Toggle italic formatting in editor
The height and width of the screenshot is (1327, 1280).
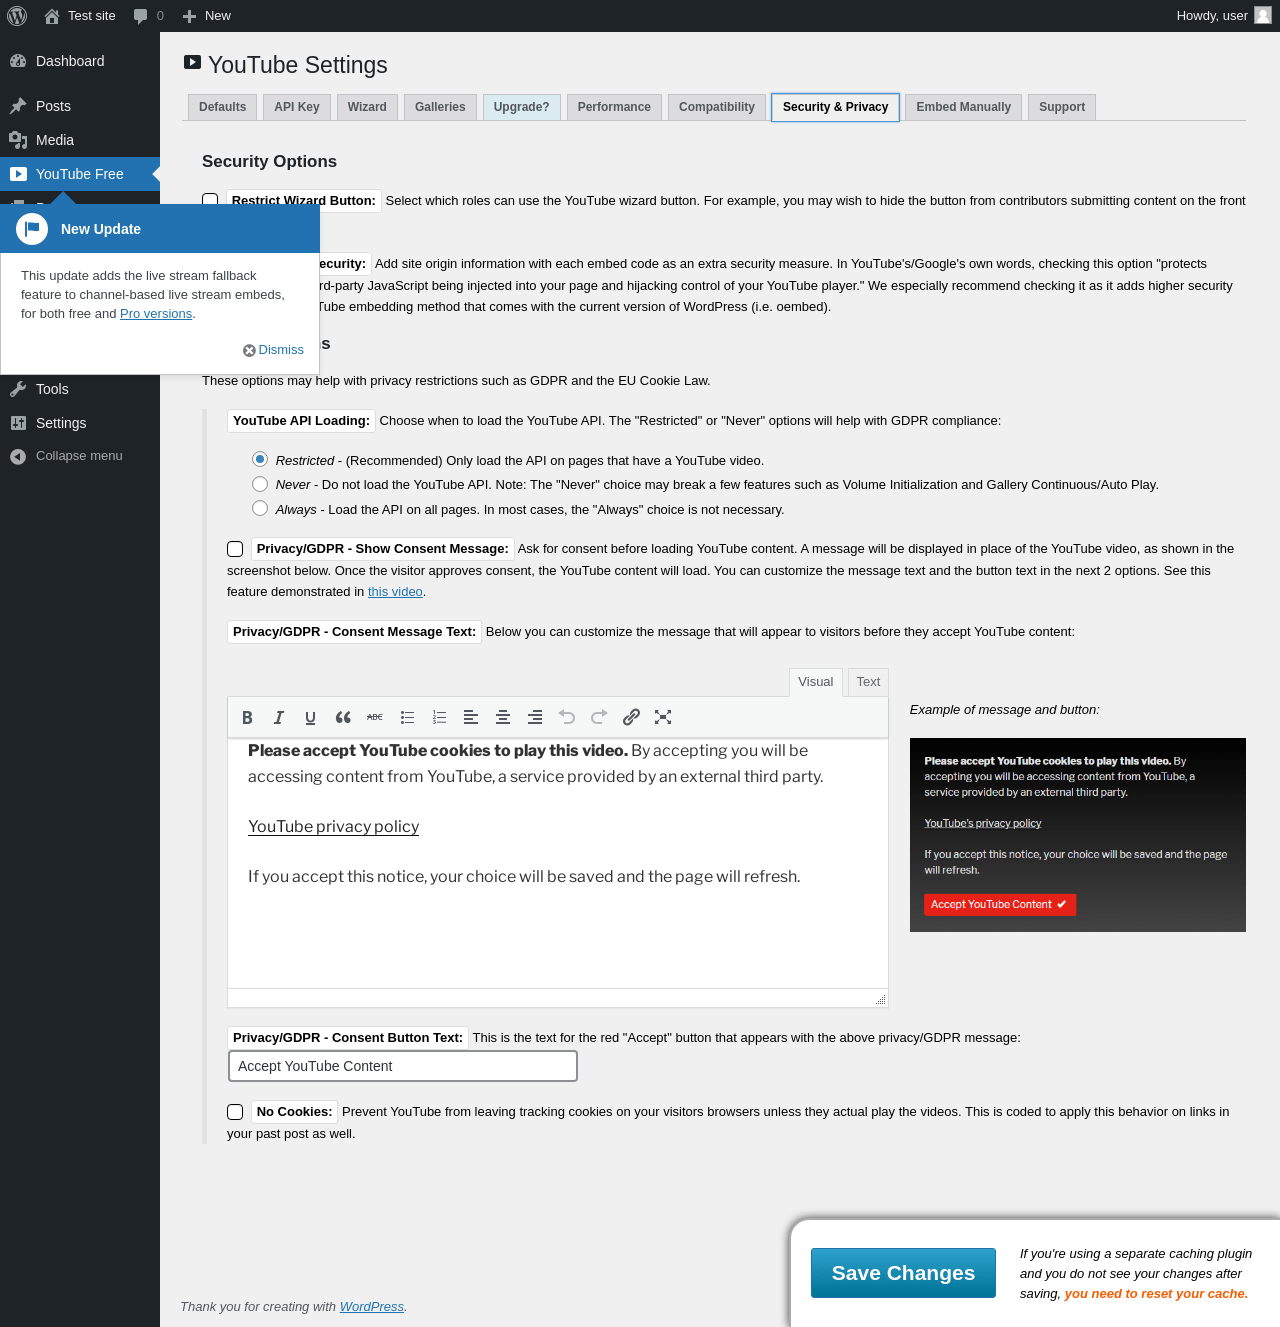279,717
